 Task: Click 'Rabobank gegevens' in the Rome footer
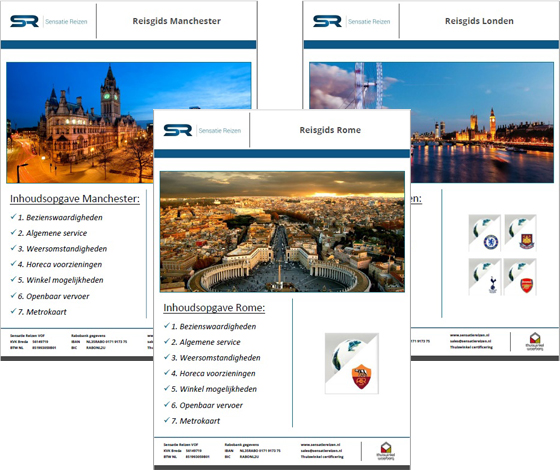[x=242, y=445]
